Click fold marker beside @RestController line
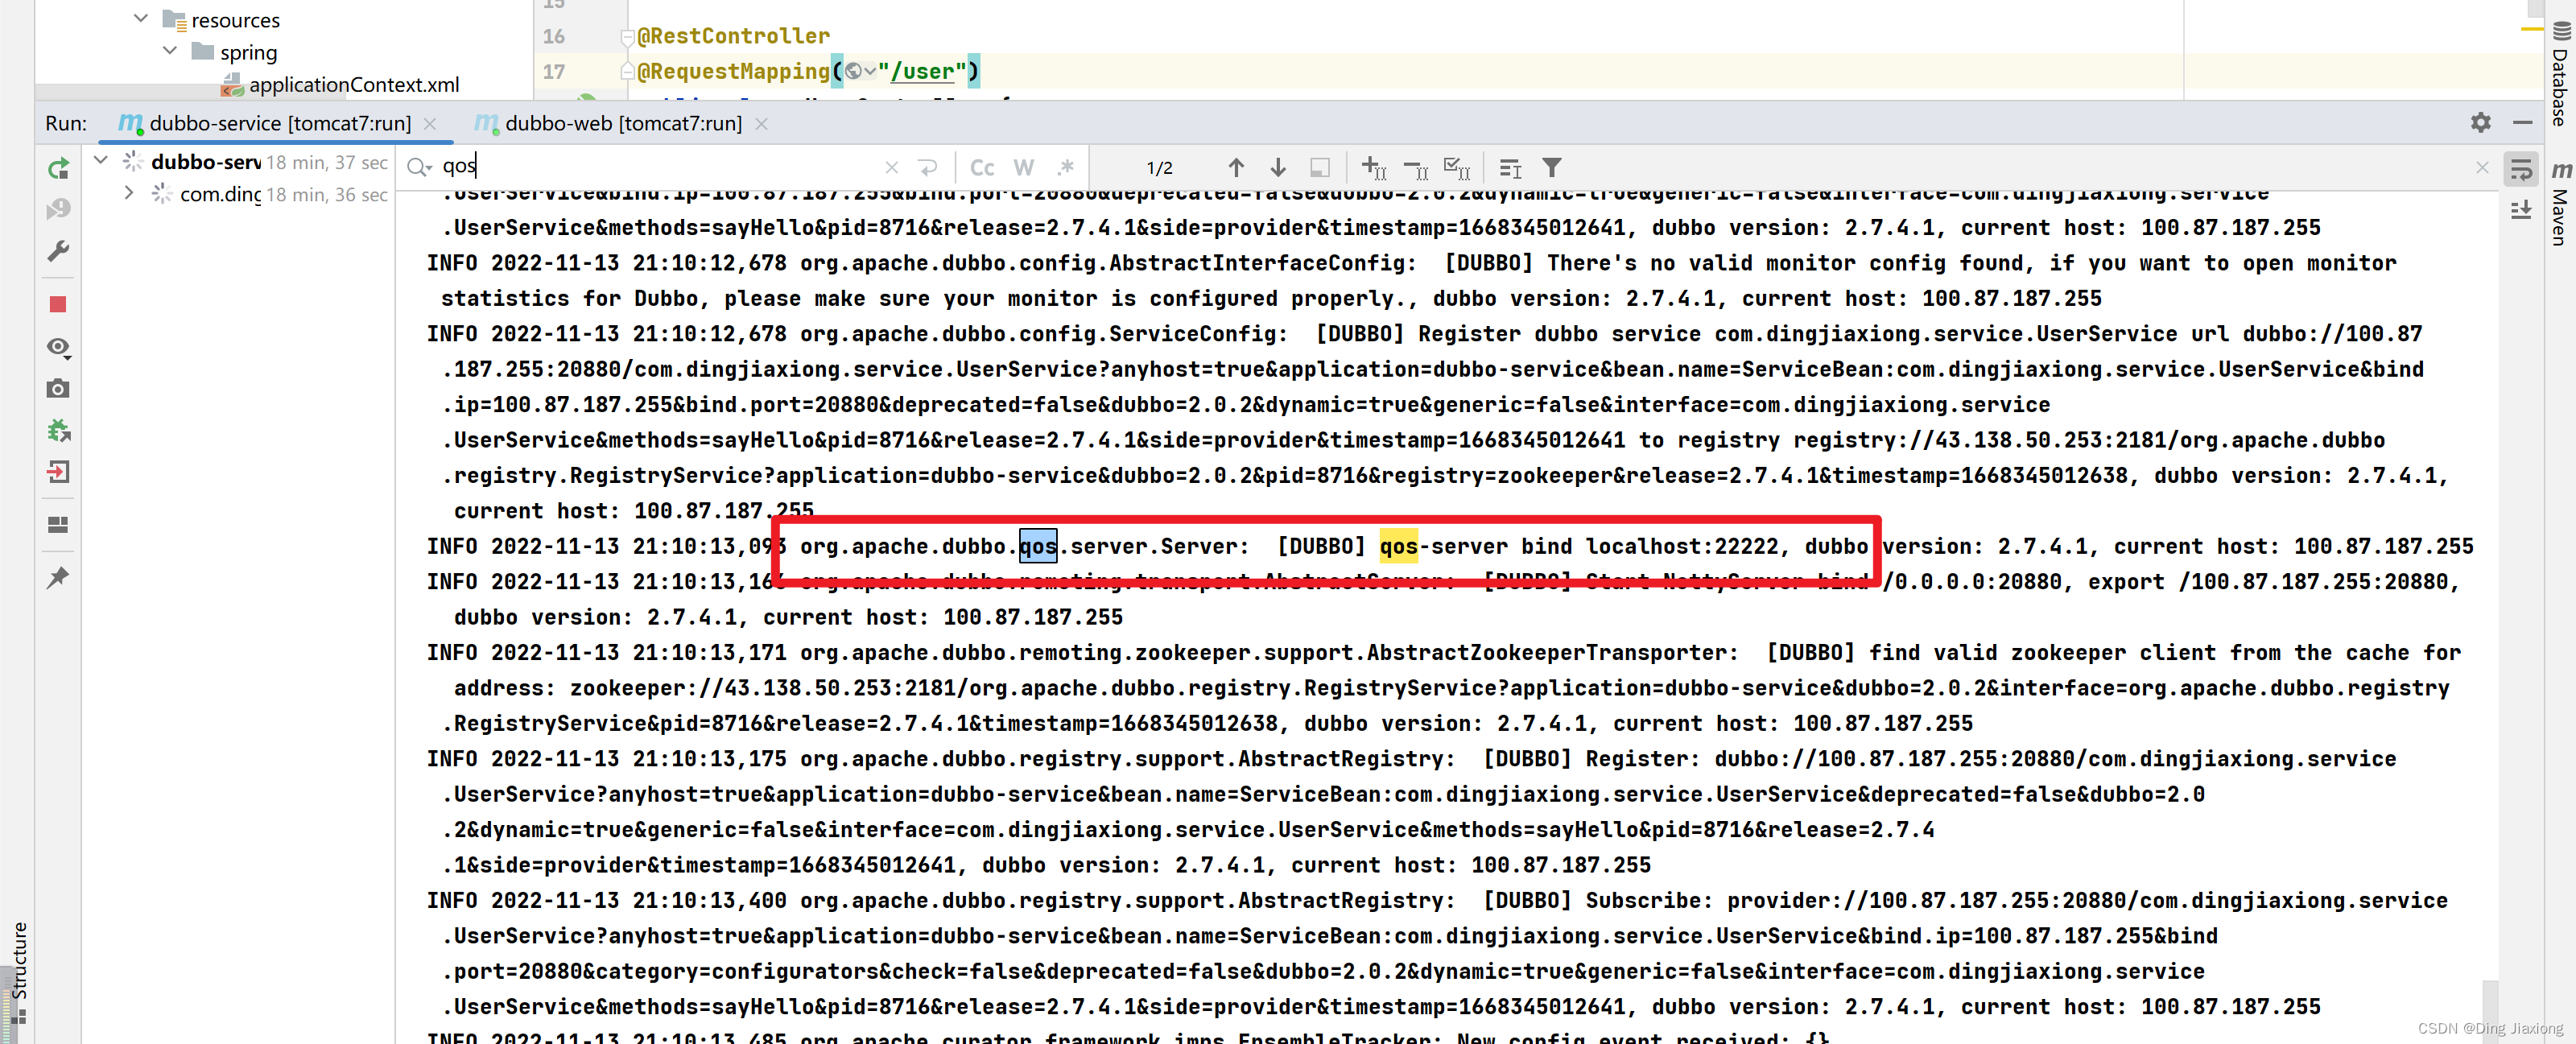Viewport: 2576px width, 1044px height. click(627, 37)
